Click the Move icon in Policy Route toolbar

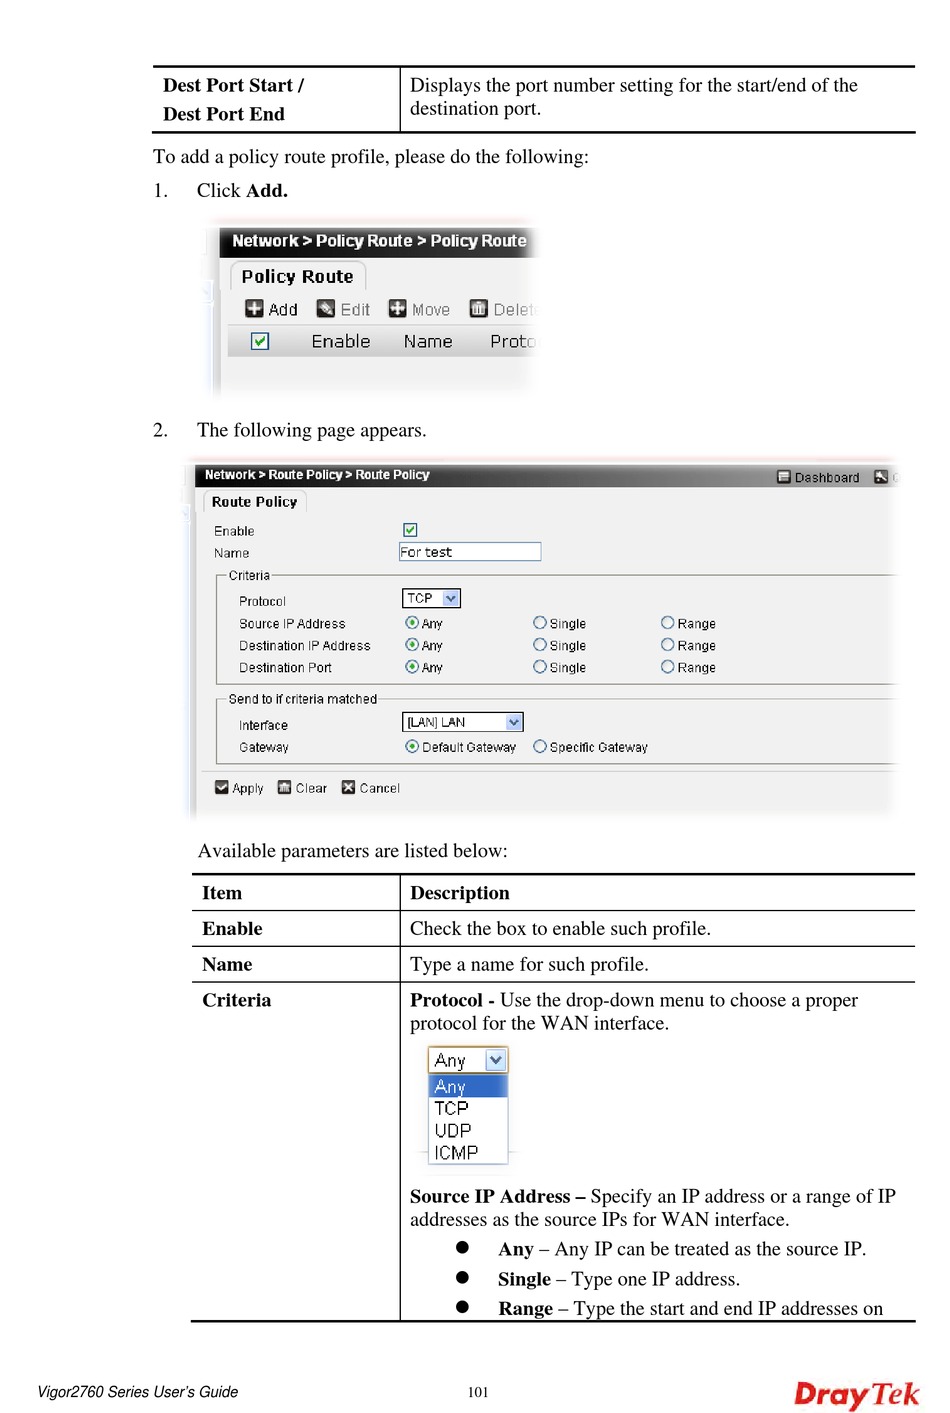tap(398, 309)
